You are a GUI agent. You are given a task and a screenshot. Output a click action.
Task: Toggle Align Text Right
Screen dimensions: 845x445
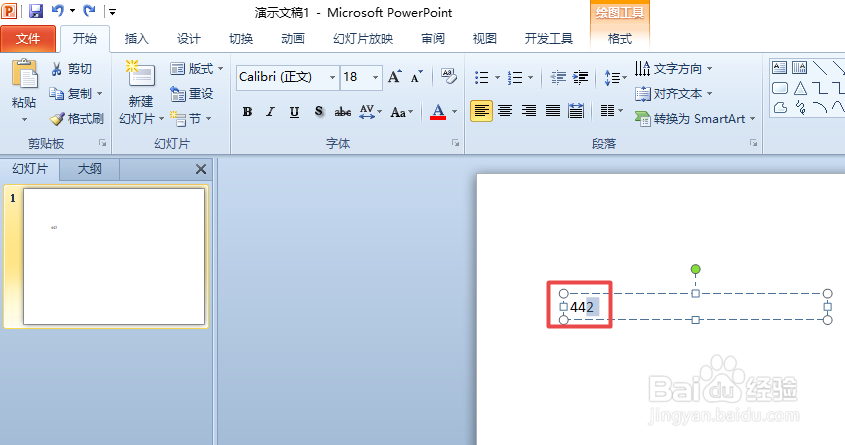tap(529, 111)
